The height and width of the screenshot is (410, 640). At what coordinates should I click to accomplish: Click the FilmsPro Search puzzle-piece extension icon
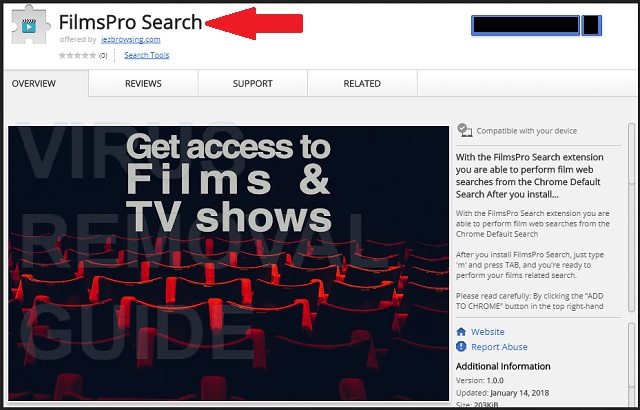31,25
